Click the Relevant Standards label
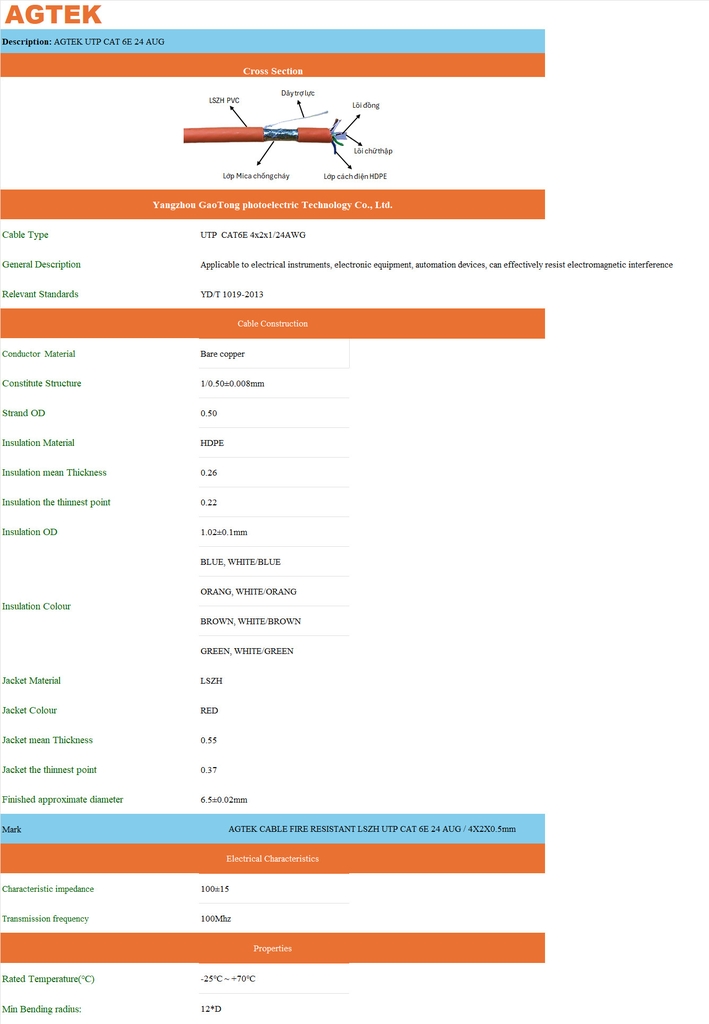 coord(40,294)
